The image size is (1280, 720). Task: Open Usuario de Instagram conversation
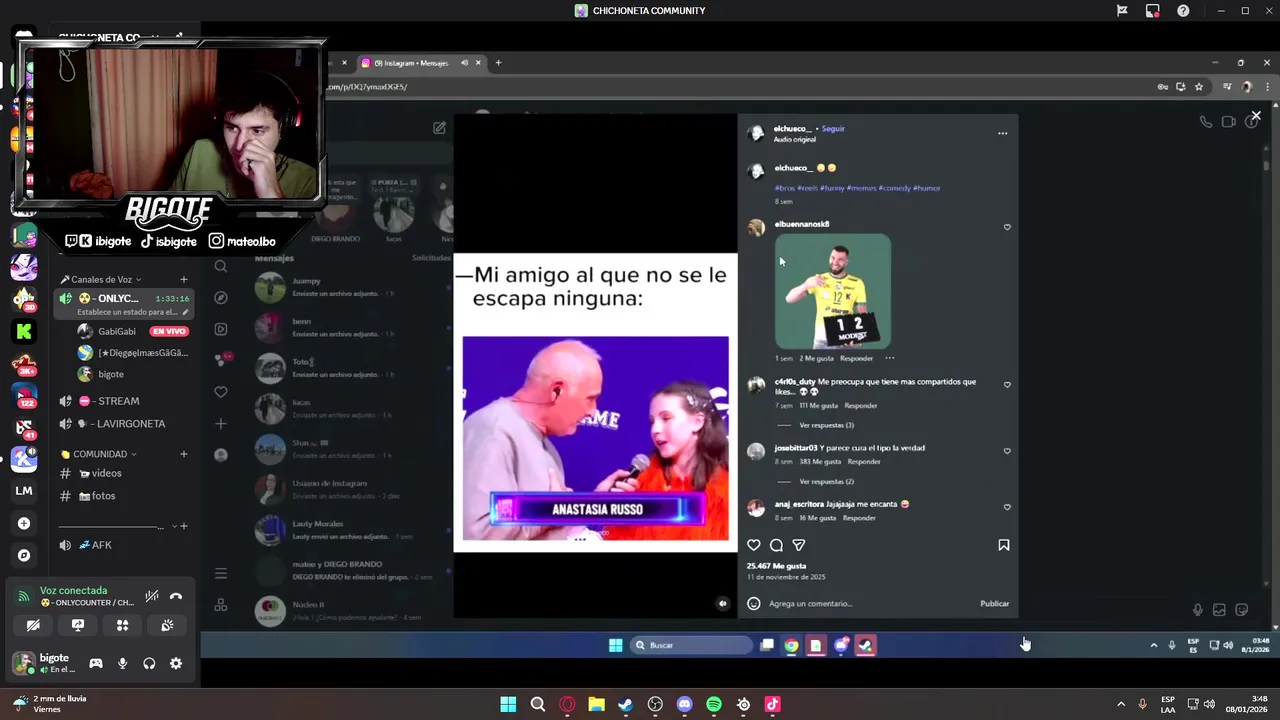pos(350,489)
